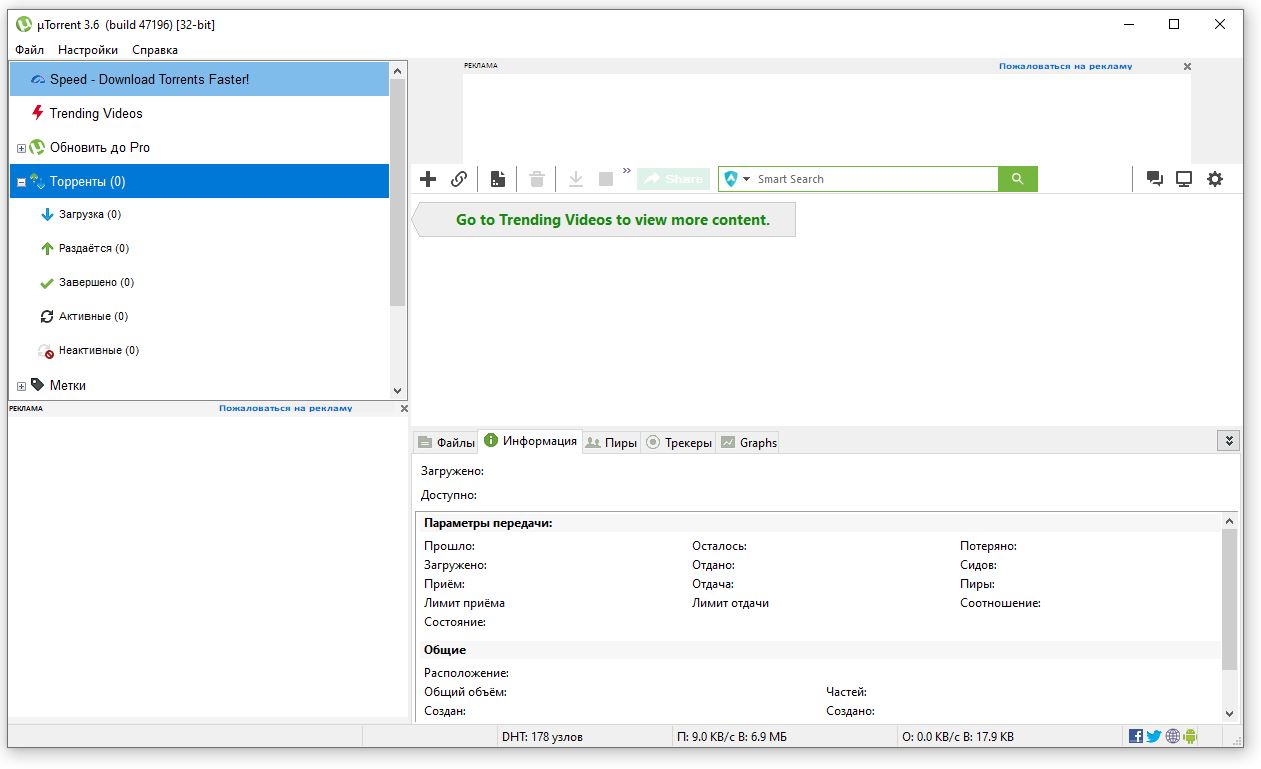Click the add torrent from URL link icon

(x=459, y=179)
